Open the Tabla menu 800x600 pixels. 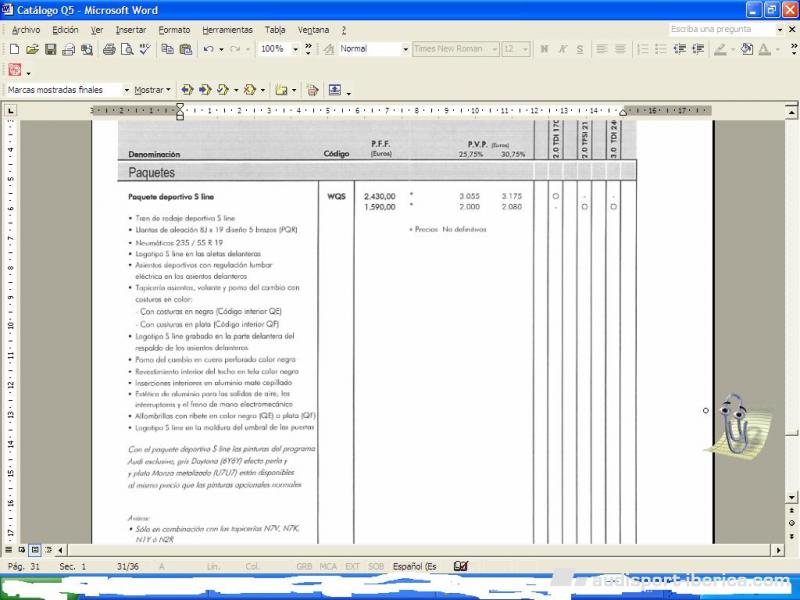tap(275, 30)
